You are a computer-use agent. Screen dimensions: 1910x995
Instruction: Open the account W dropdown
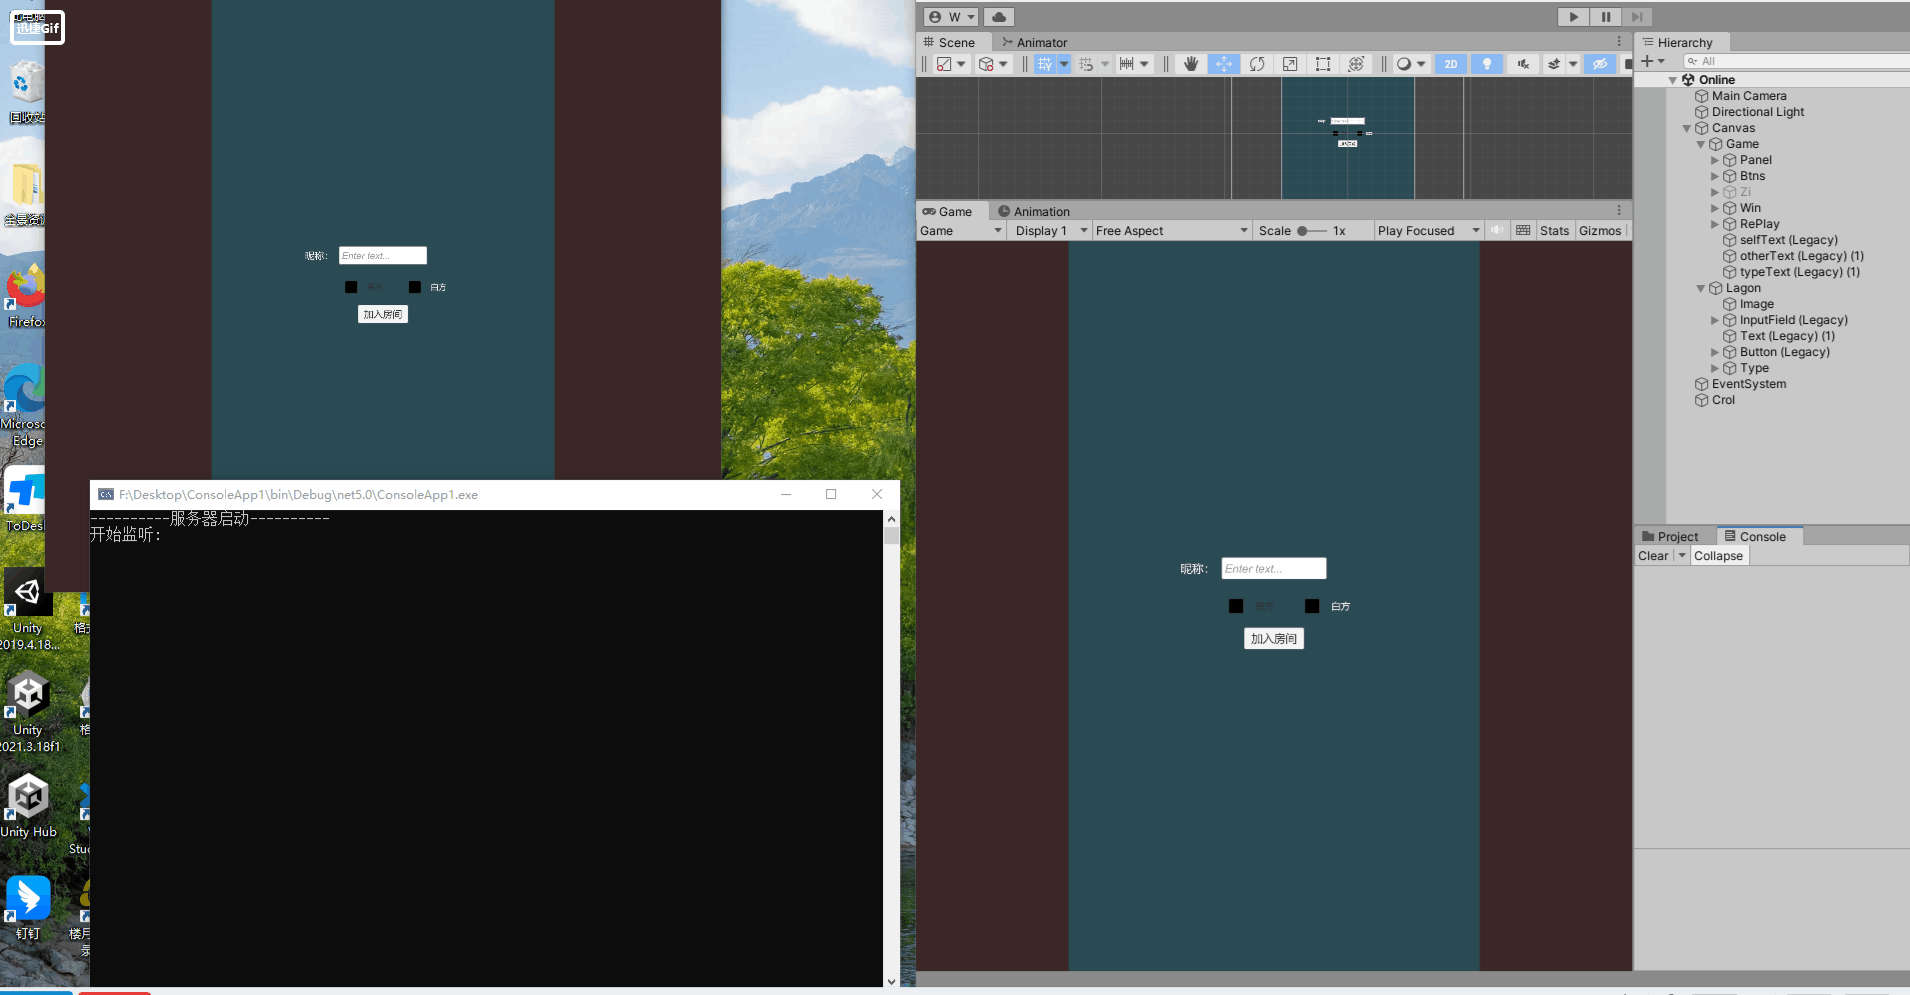pyautogui.click(x=951, y=17)
